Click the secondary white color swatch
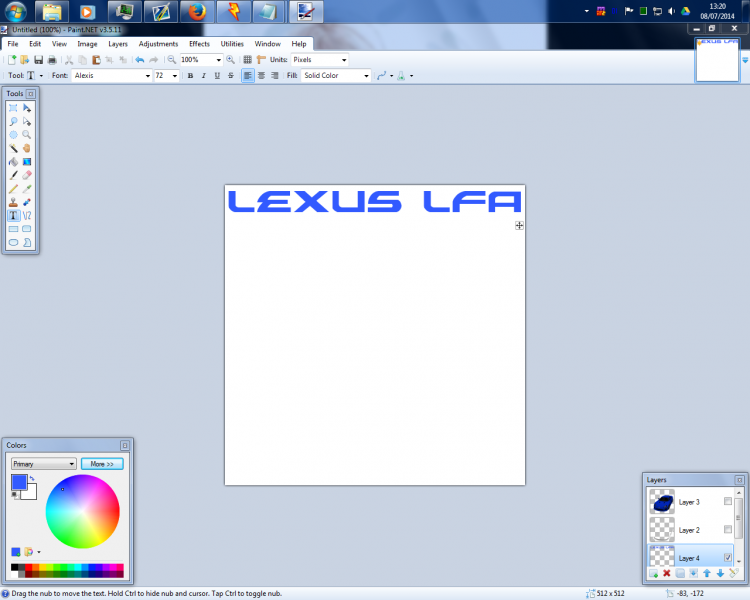Screen dimensions: 750x600 point(32,494)
